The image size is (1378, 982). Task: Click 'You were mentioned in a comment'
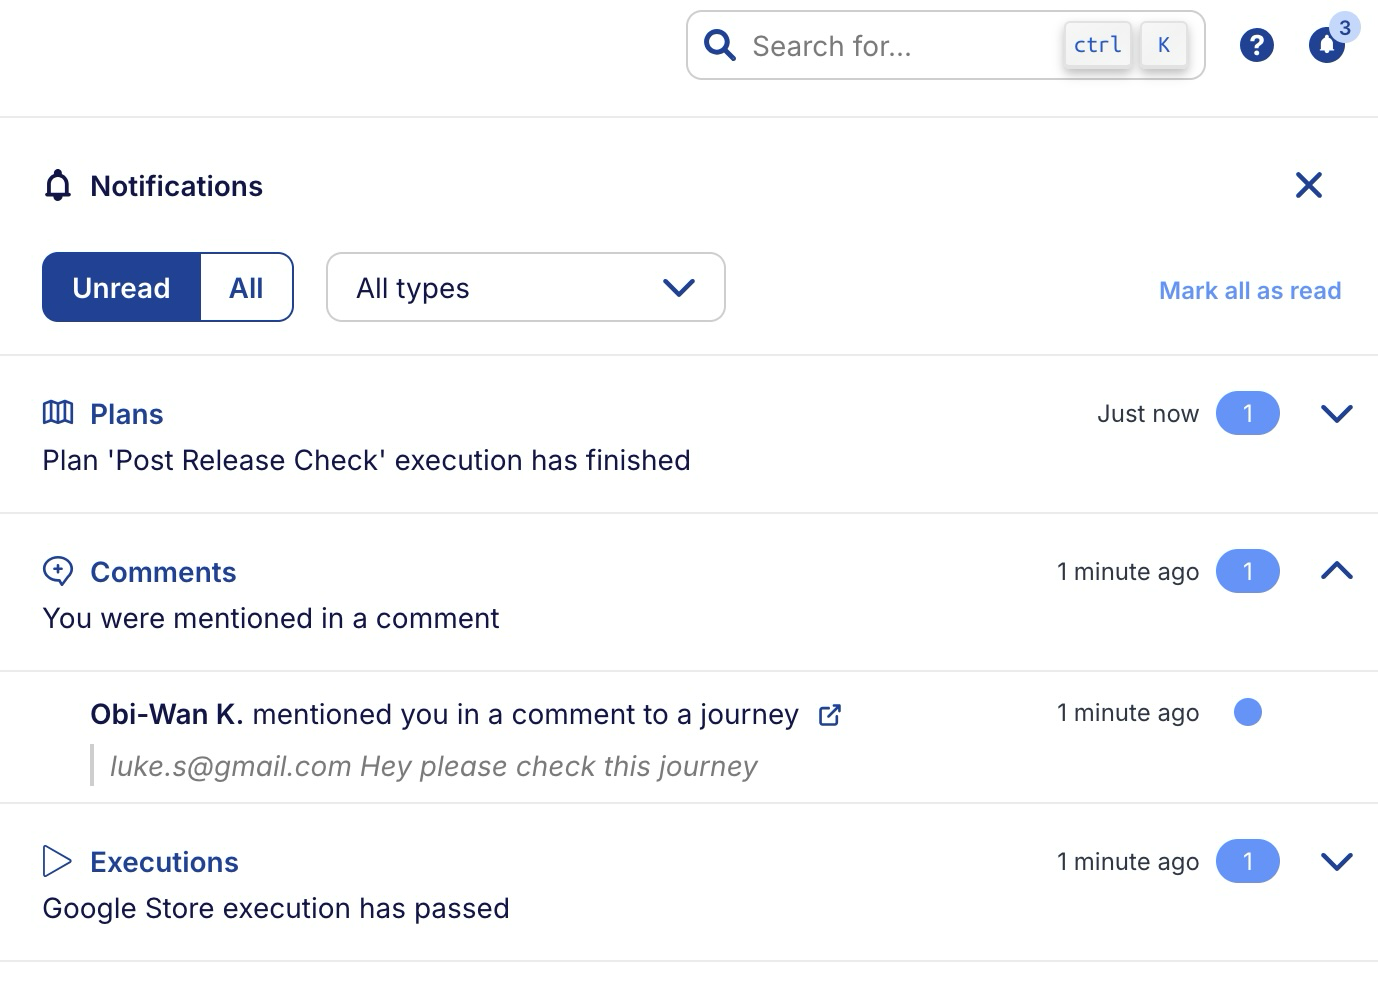point(270,618)
